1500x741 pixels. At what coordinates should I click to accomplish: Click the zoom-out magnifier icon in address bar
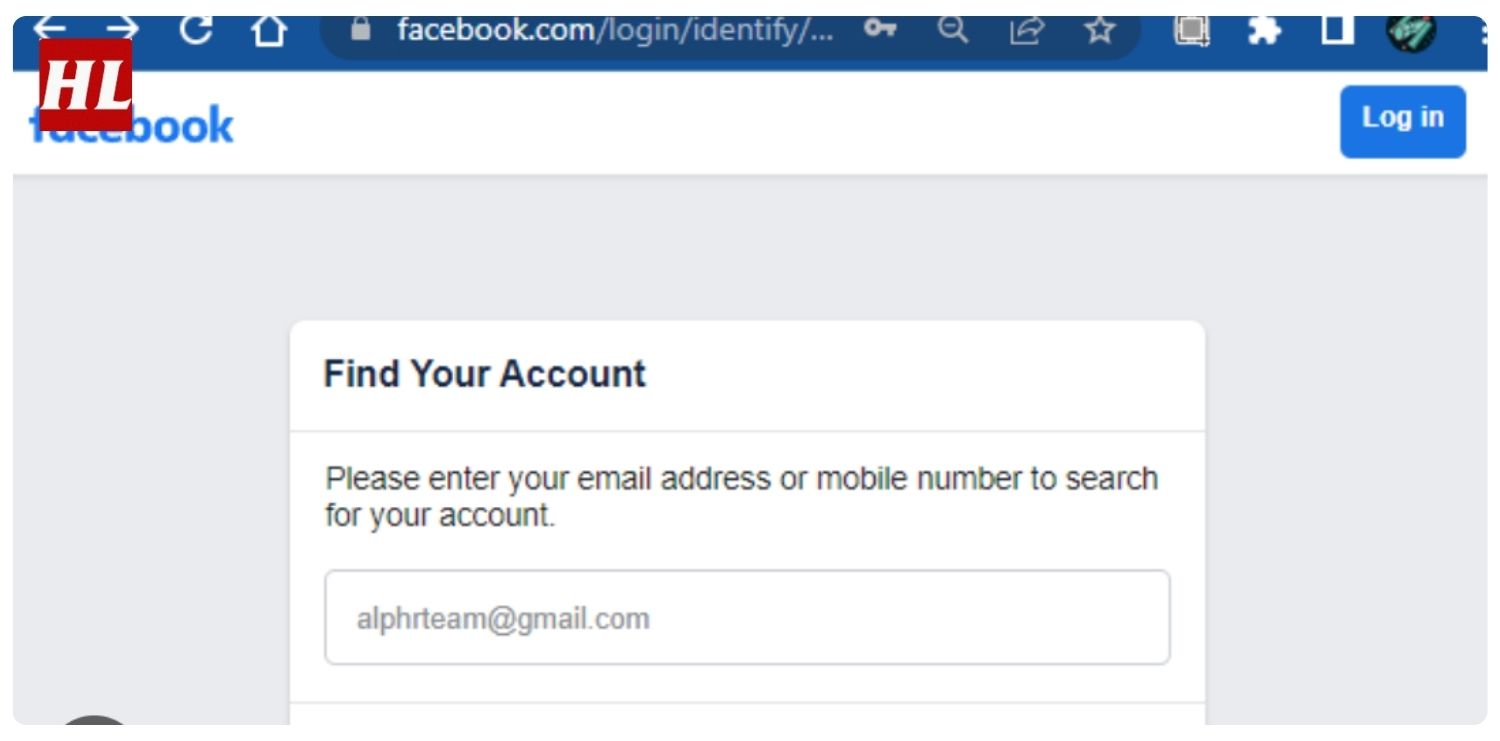tap(953, 30)
